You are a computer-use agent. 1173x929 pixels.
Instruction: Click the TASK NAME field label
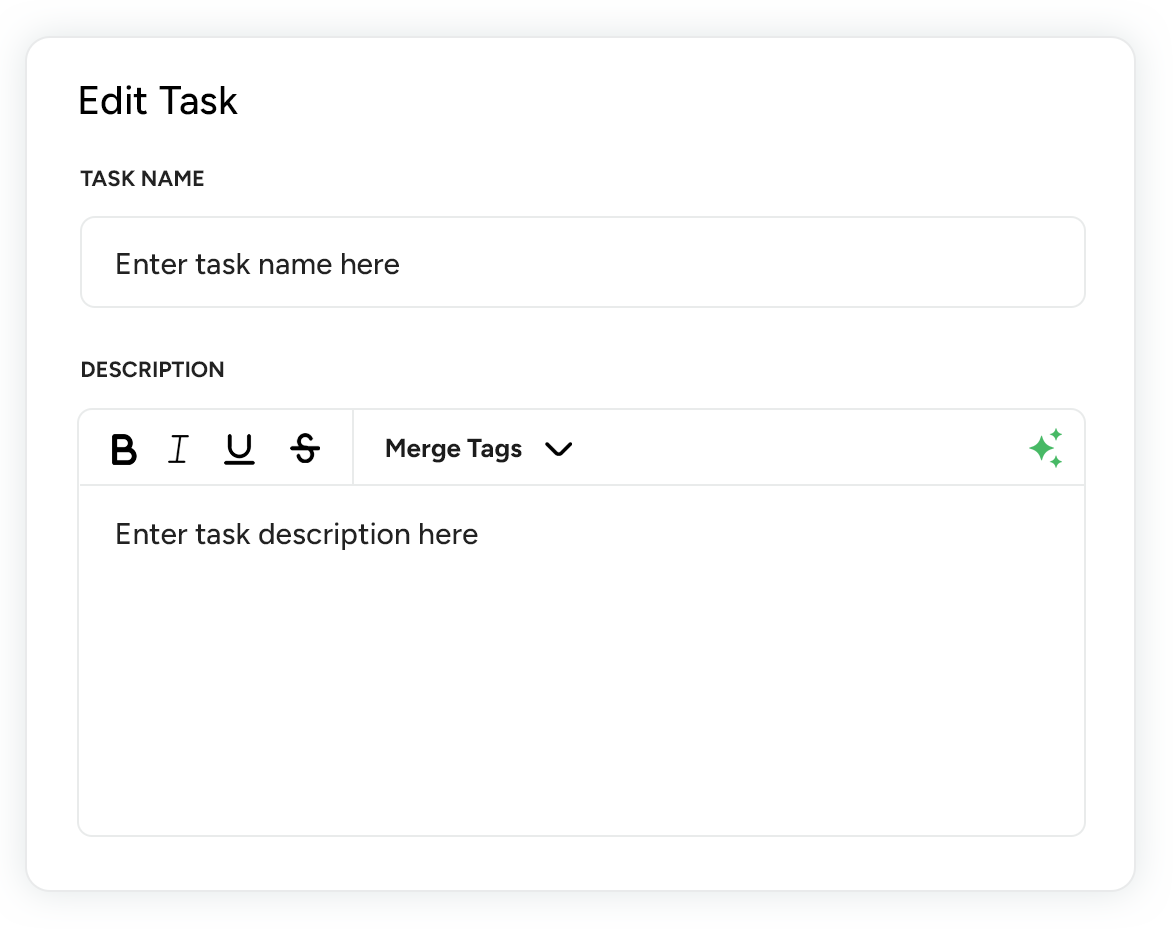[x=142, y=179]
